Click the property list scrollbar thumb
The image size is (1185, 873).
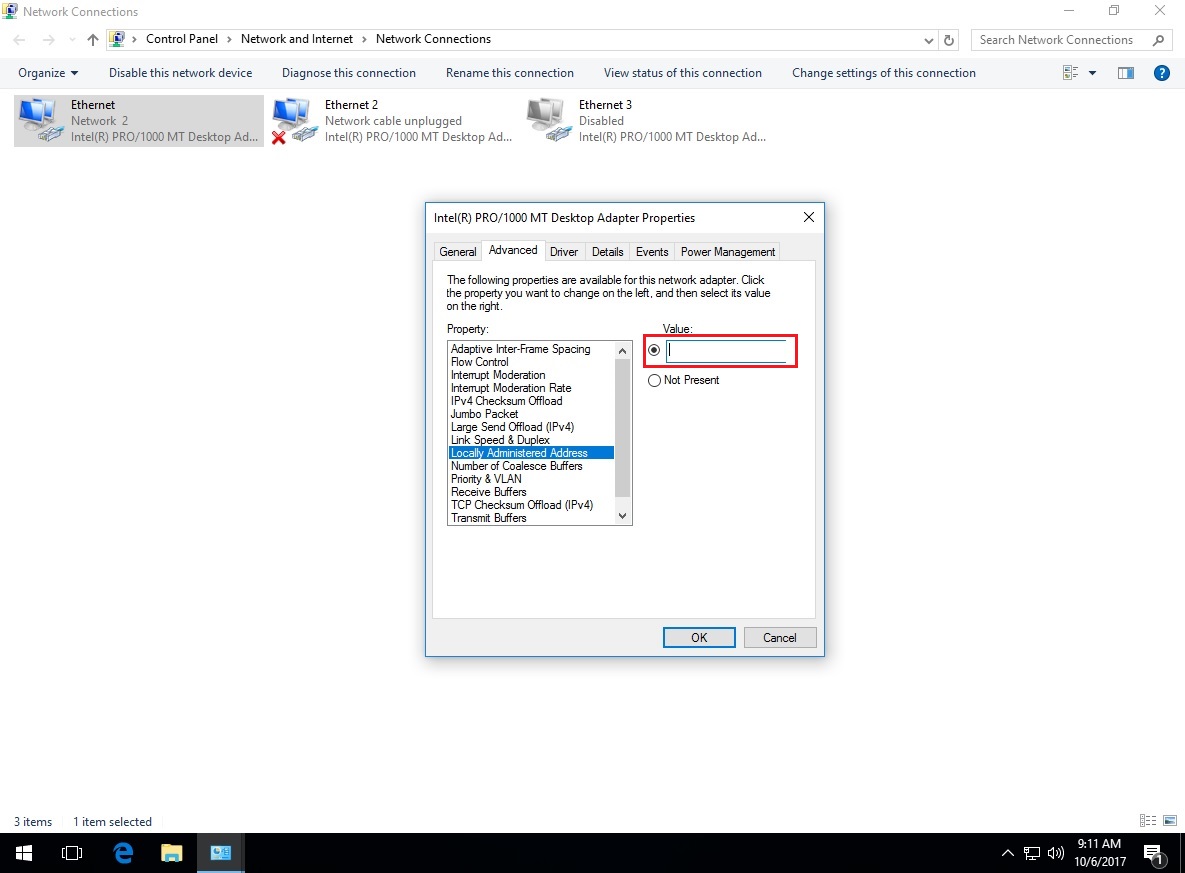623,428
